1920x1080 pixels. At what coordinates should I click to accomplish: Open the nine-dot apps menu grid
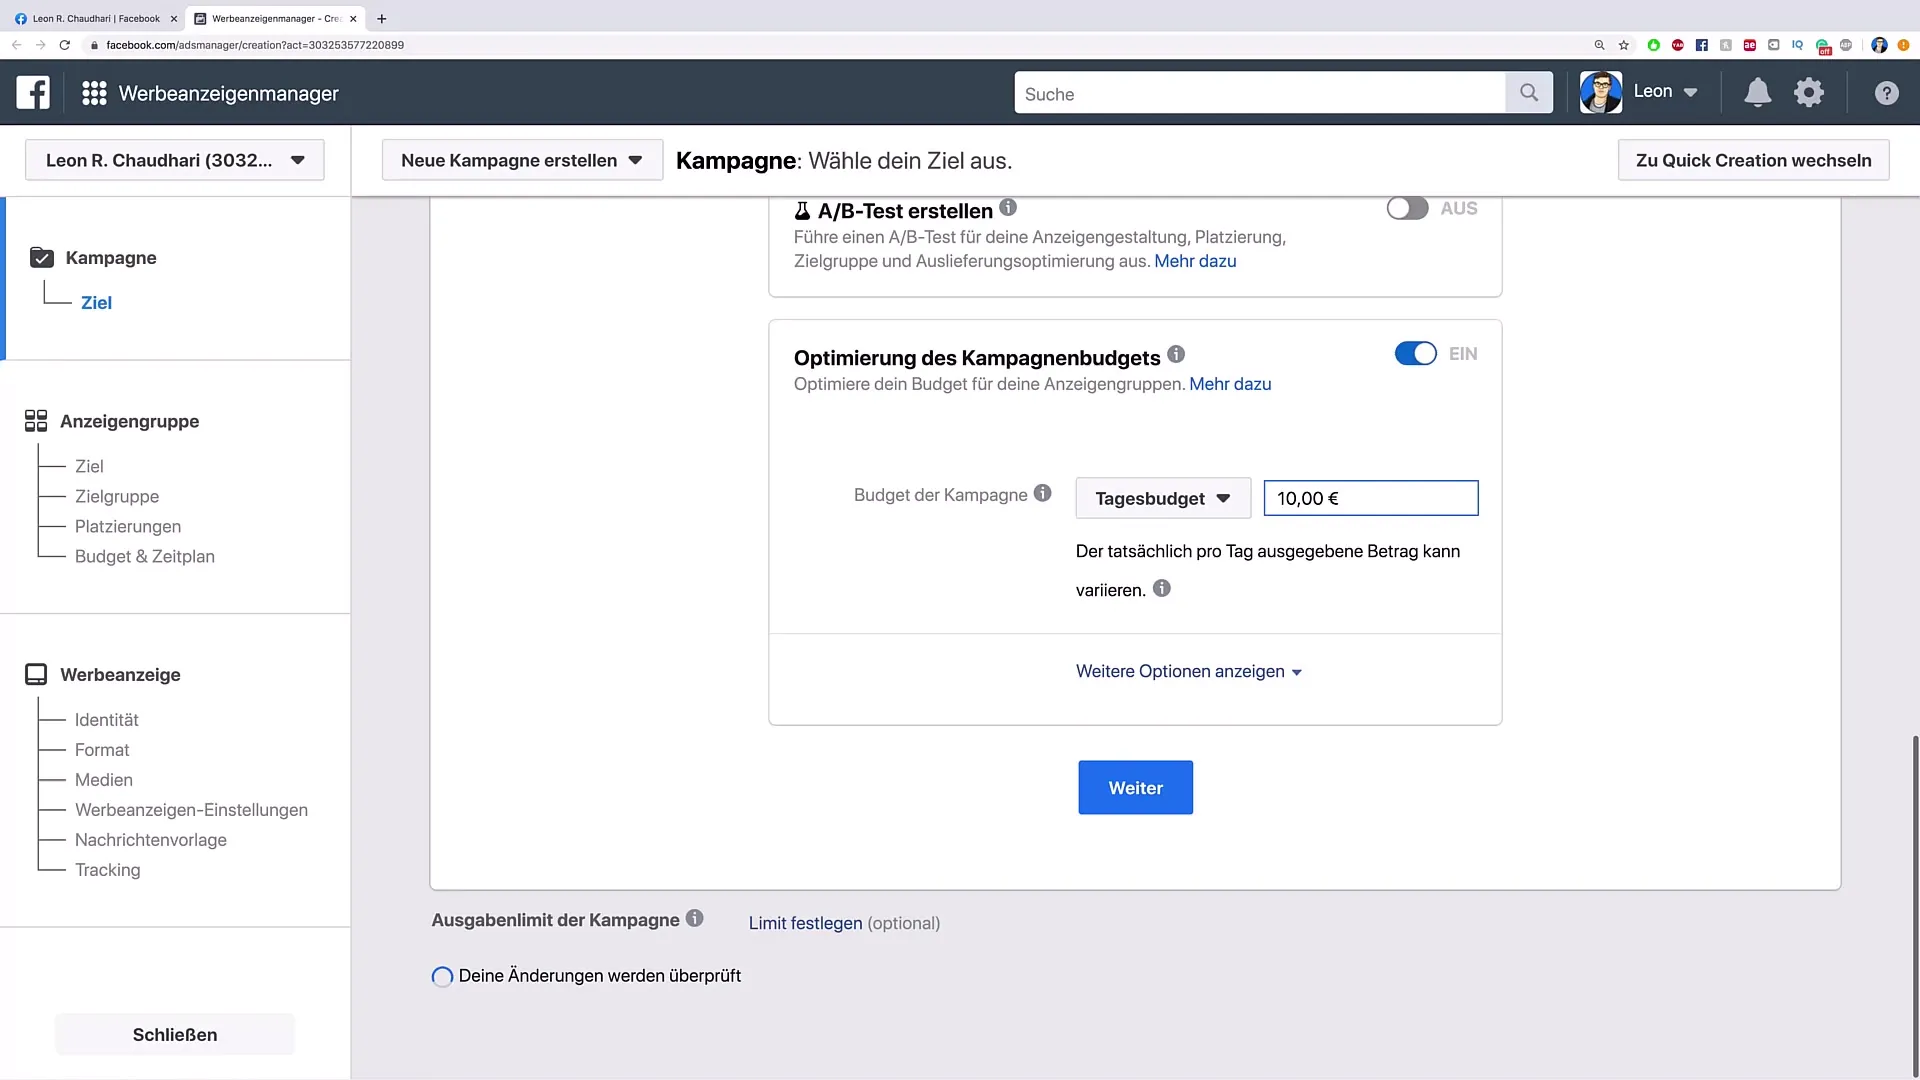coord(94,93)
